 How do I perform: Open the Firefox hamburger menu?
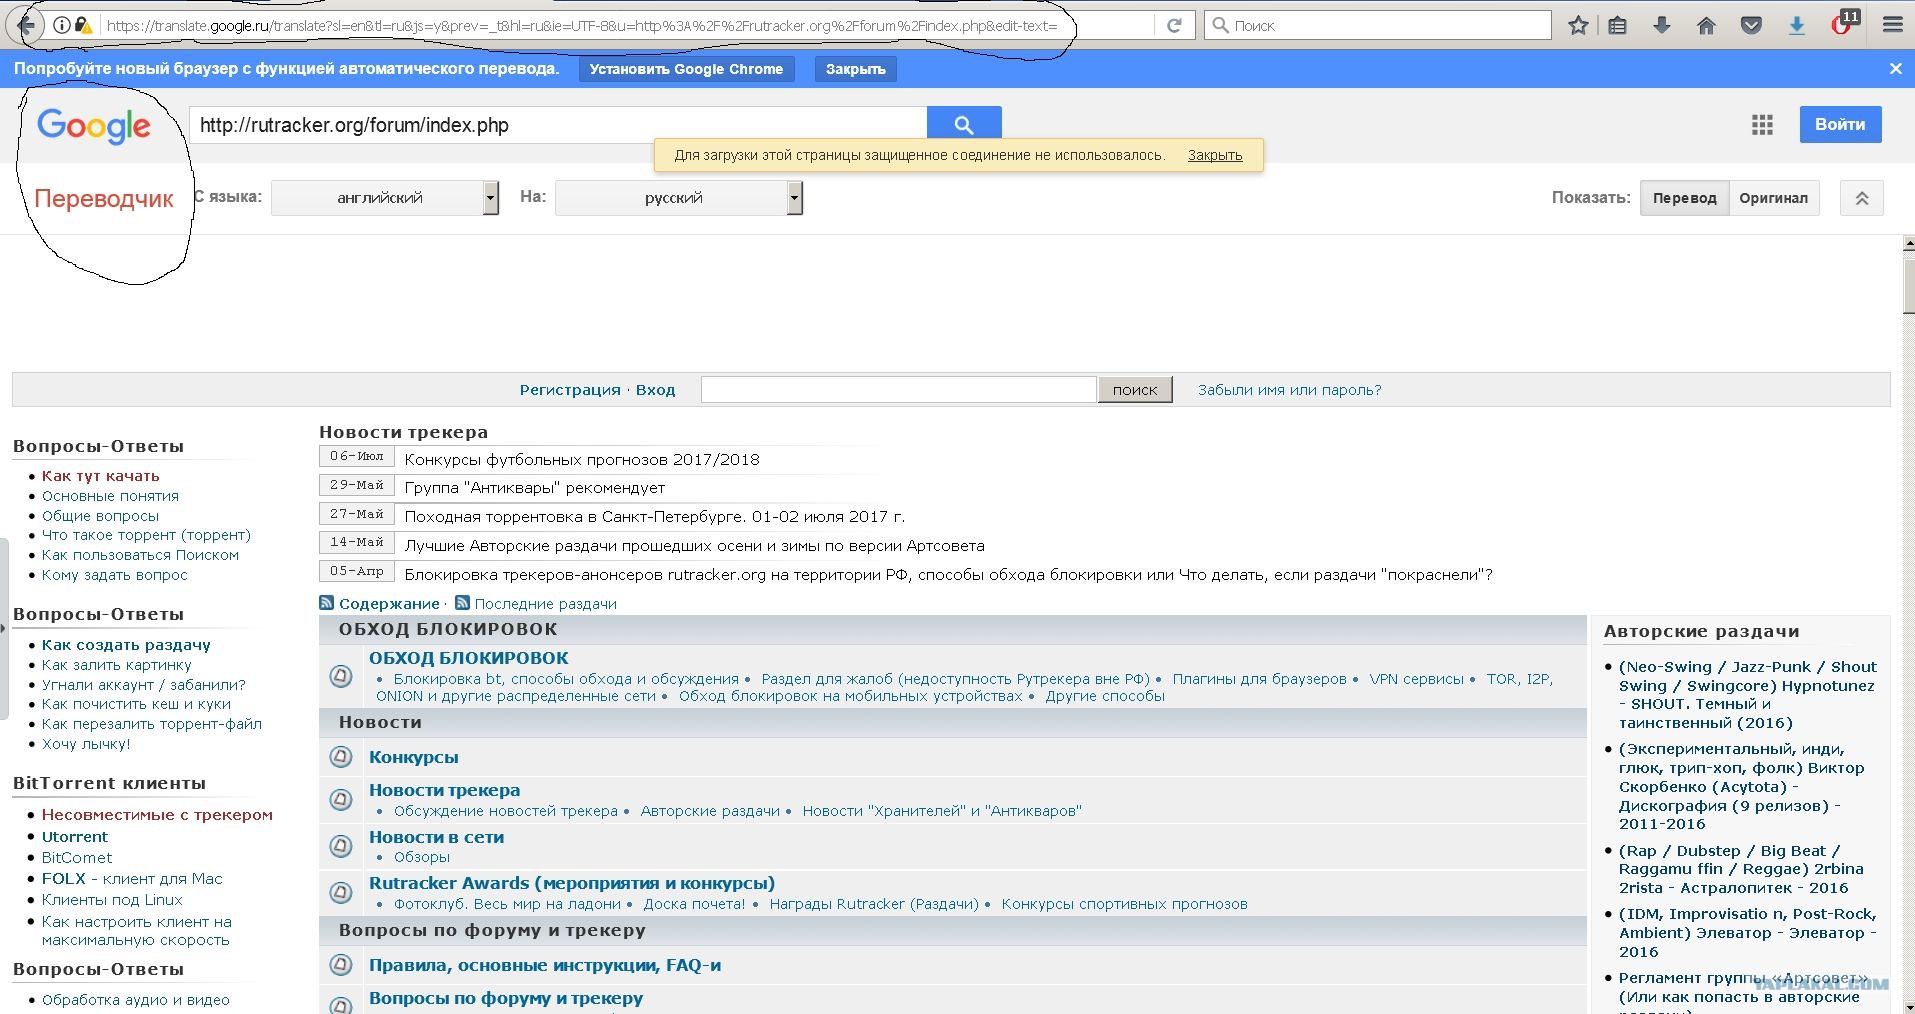click(1892, 26)
